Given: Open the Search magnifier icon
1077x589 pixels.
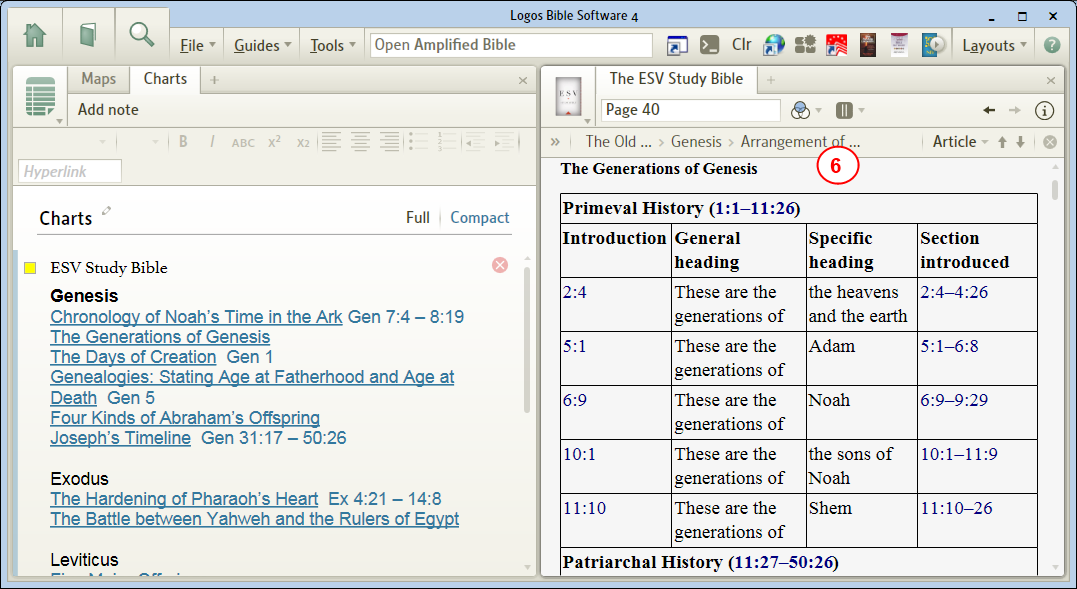Looking at the screenshot, I should click(x=141, y=34).
